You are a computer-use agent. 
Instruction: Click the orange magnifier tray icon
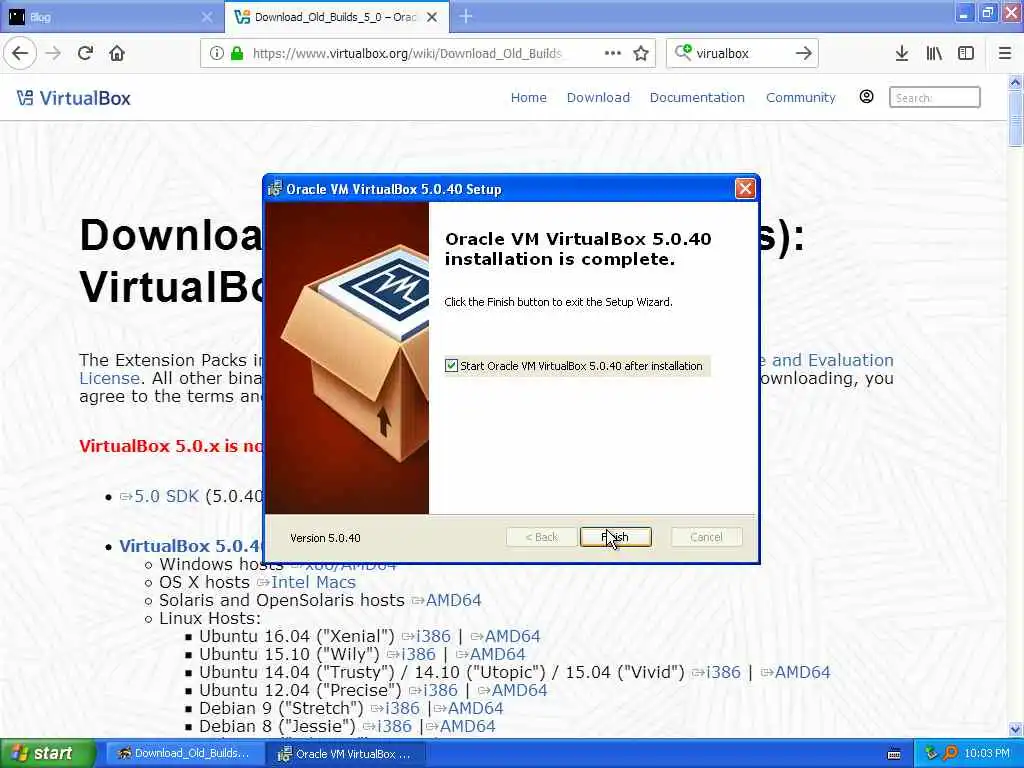click(950, 753)
